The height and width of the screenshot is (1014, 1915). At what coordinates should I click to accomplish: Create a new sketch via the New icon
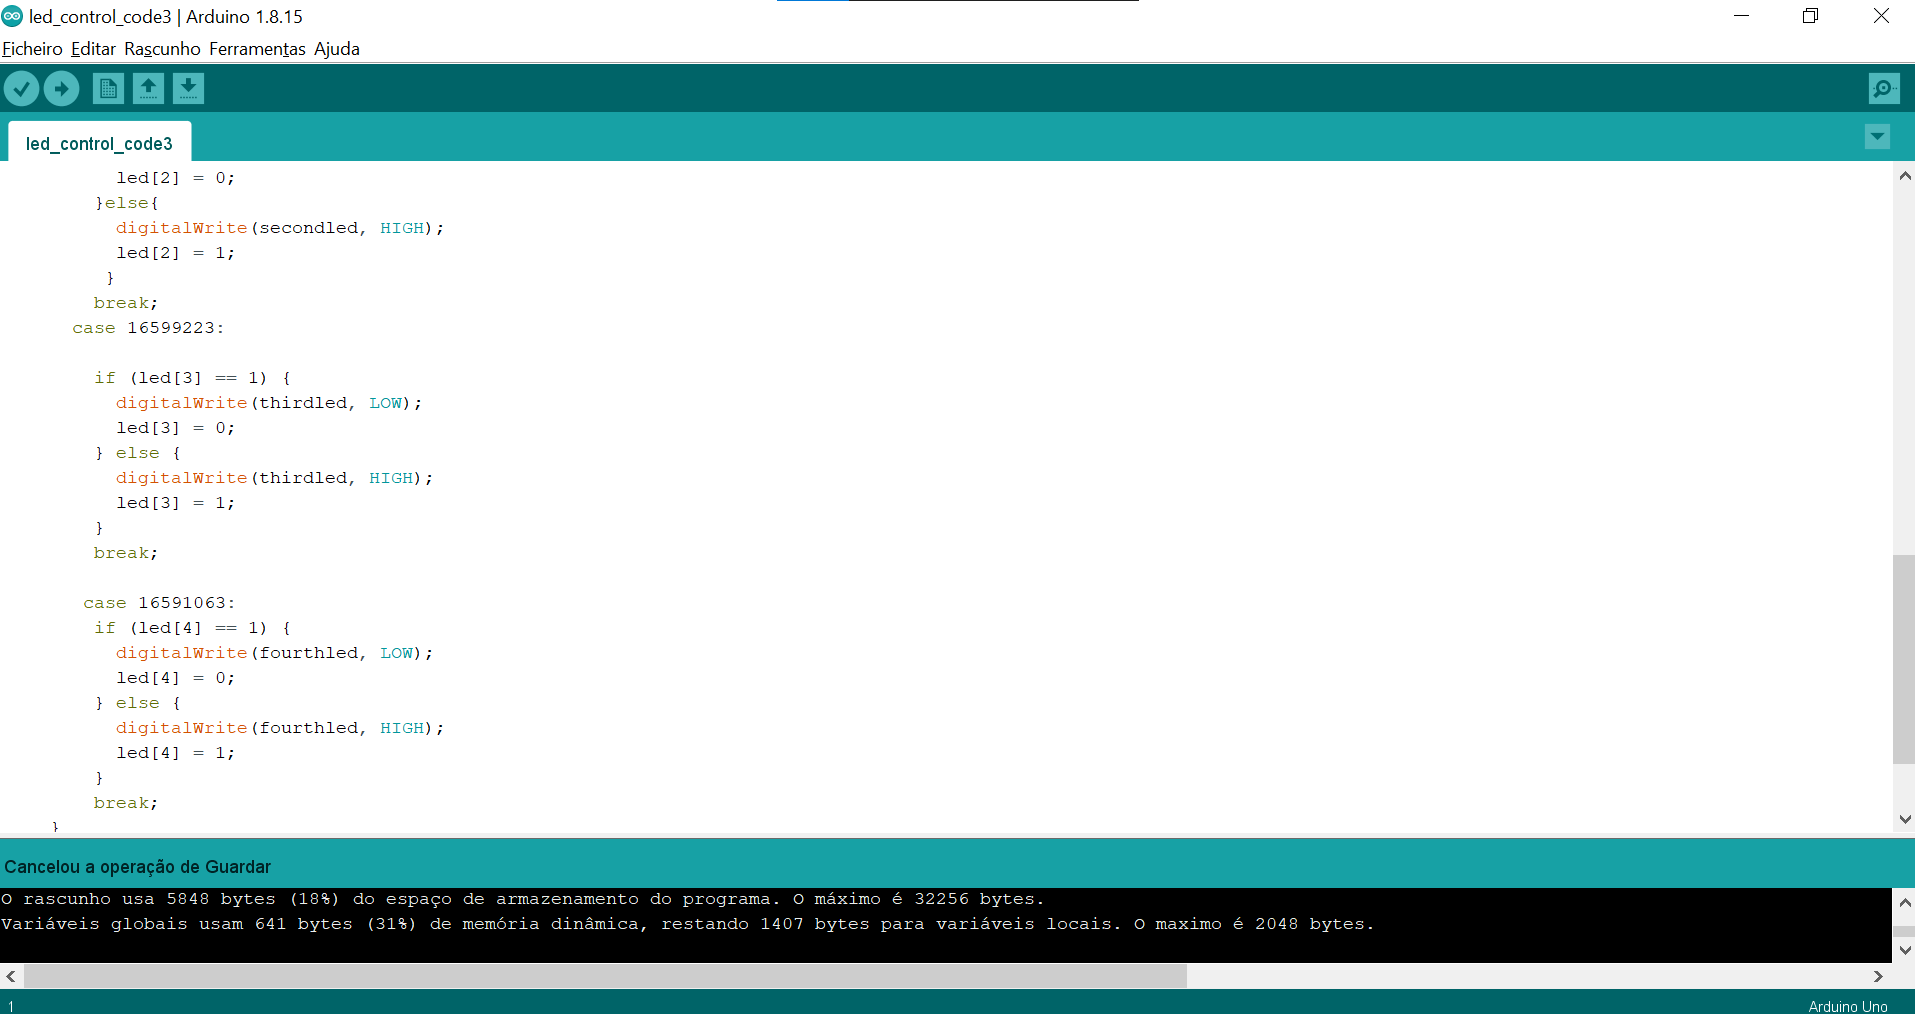107,88
